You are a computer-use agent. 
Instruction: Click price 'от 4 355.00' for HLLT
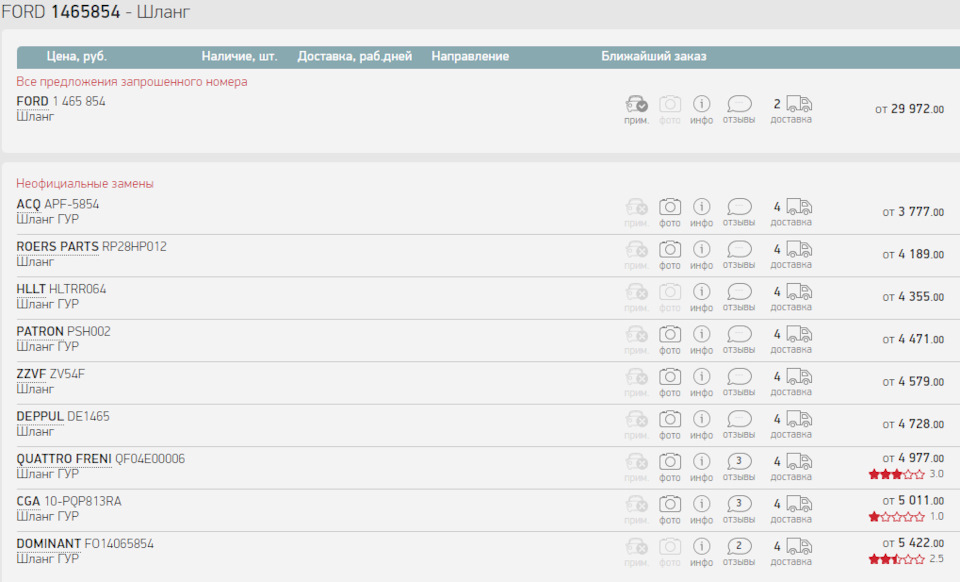(x=913, y=296)
